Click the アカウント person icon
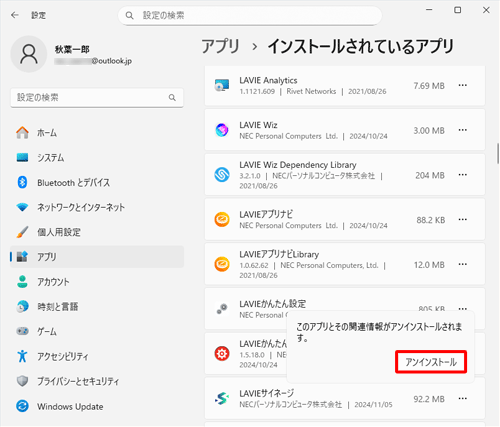Viewport: 500px width, 427px height. click(22, 282)
